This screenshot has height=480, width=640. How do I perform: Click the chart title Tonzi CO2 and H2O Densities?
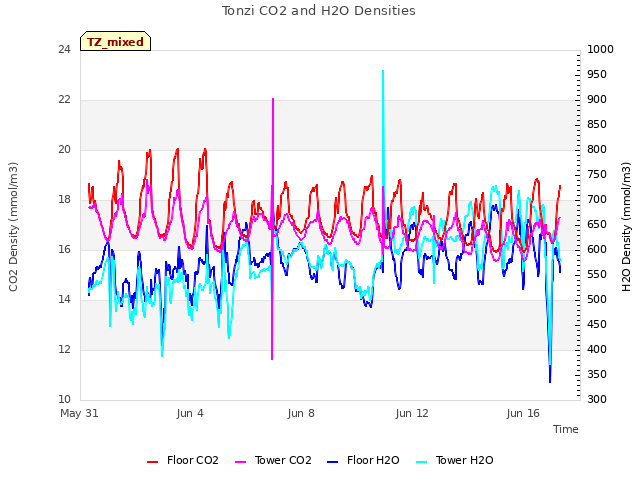pyautogui.click(x=319, y=11)
